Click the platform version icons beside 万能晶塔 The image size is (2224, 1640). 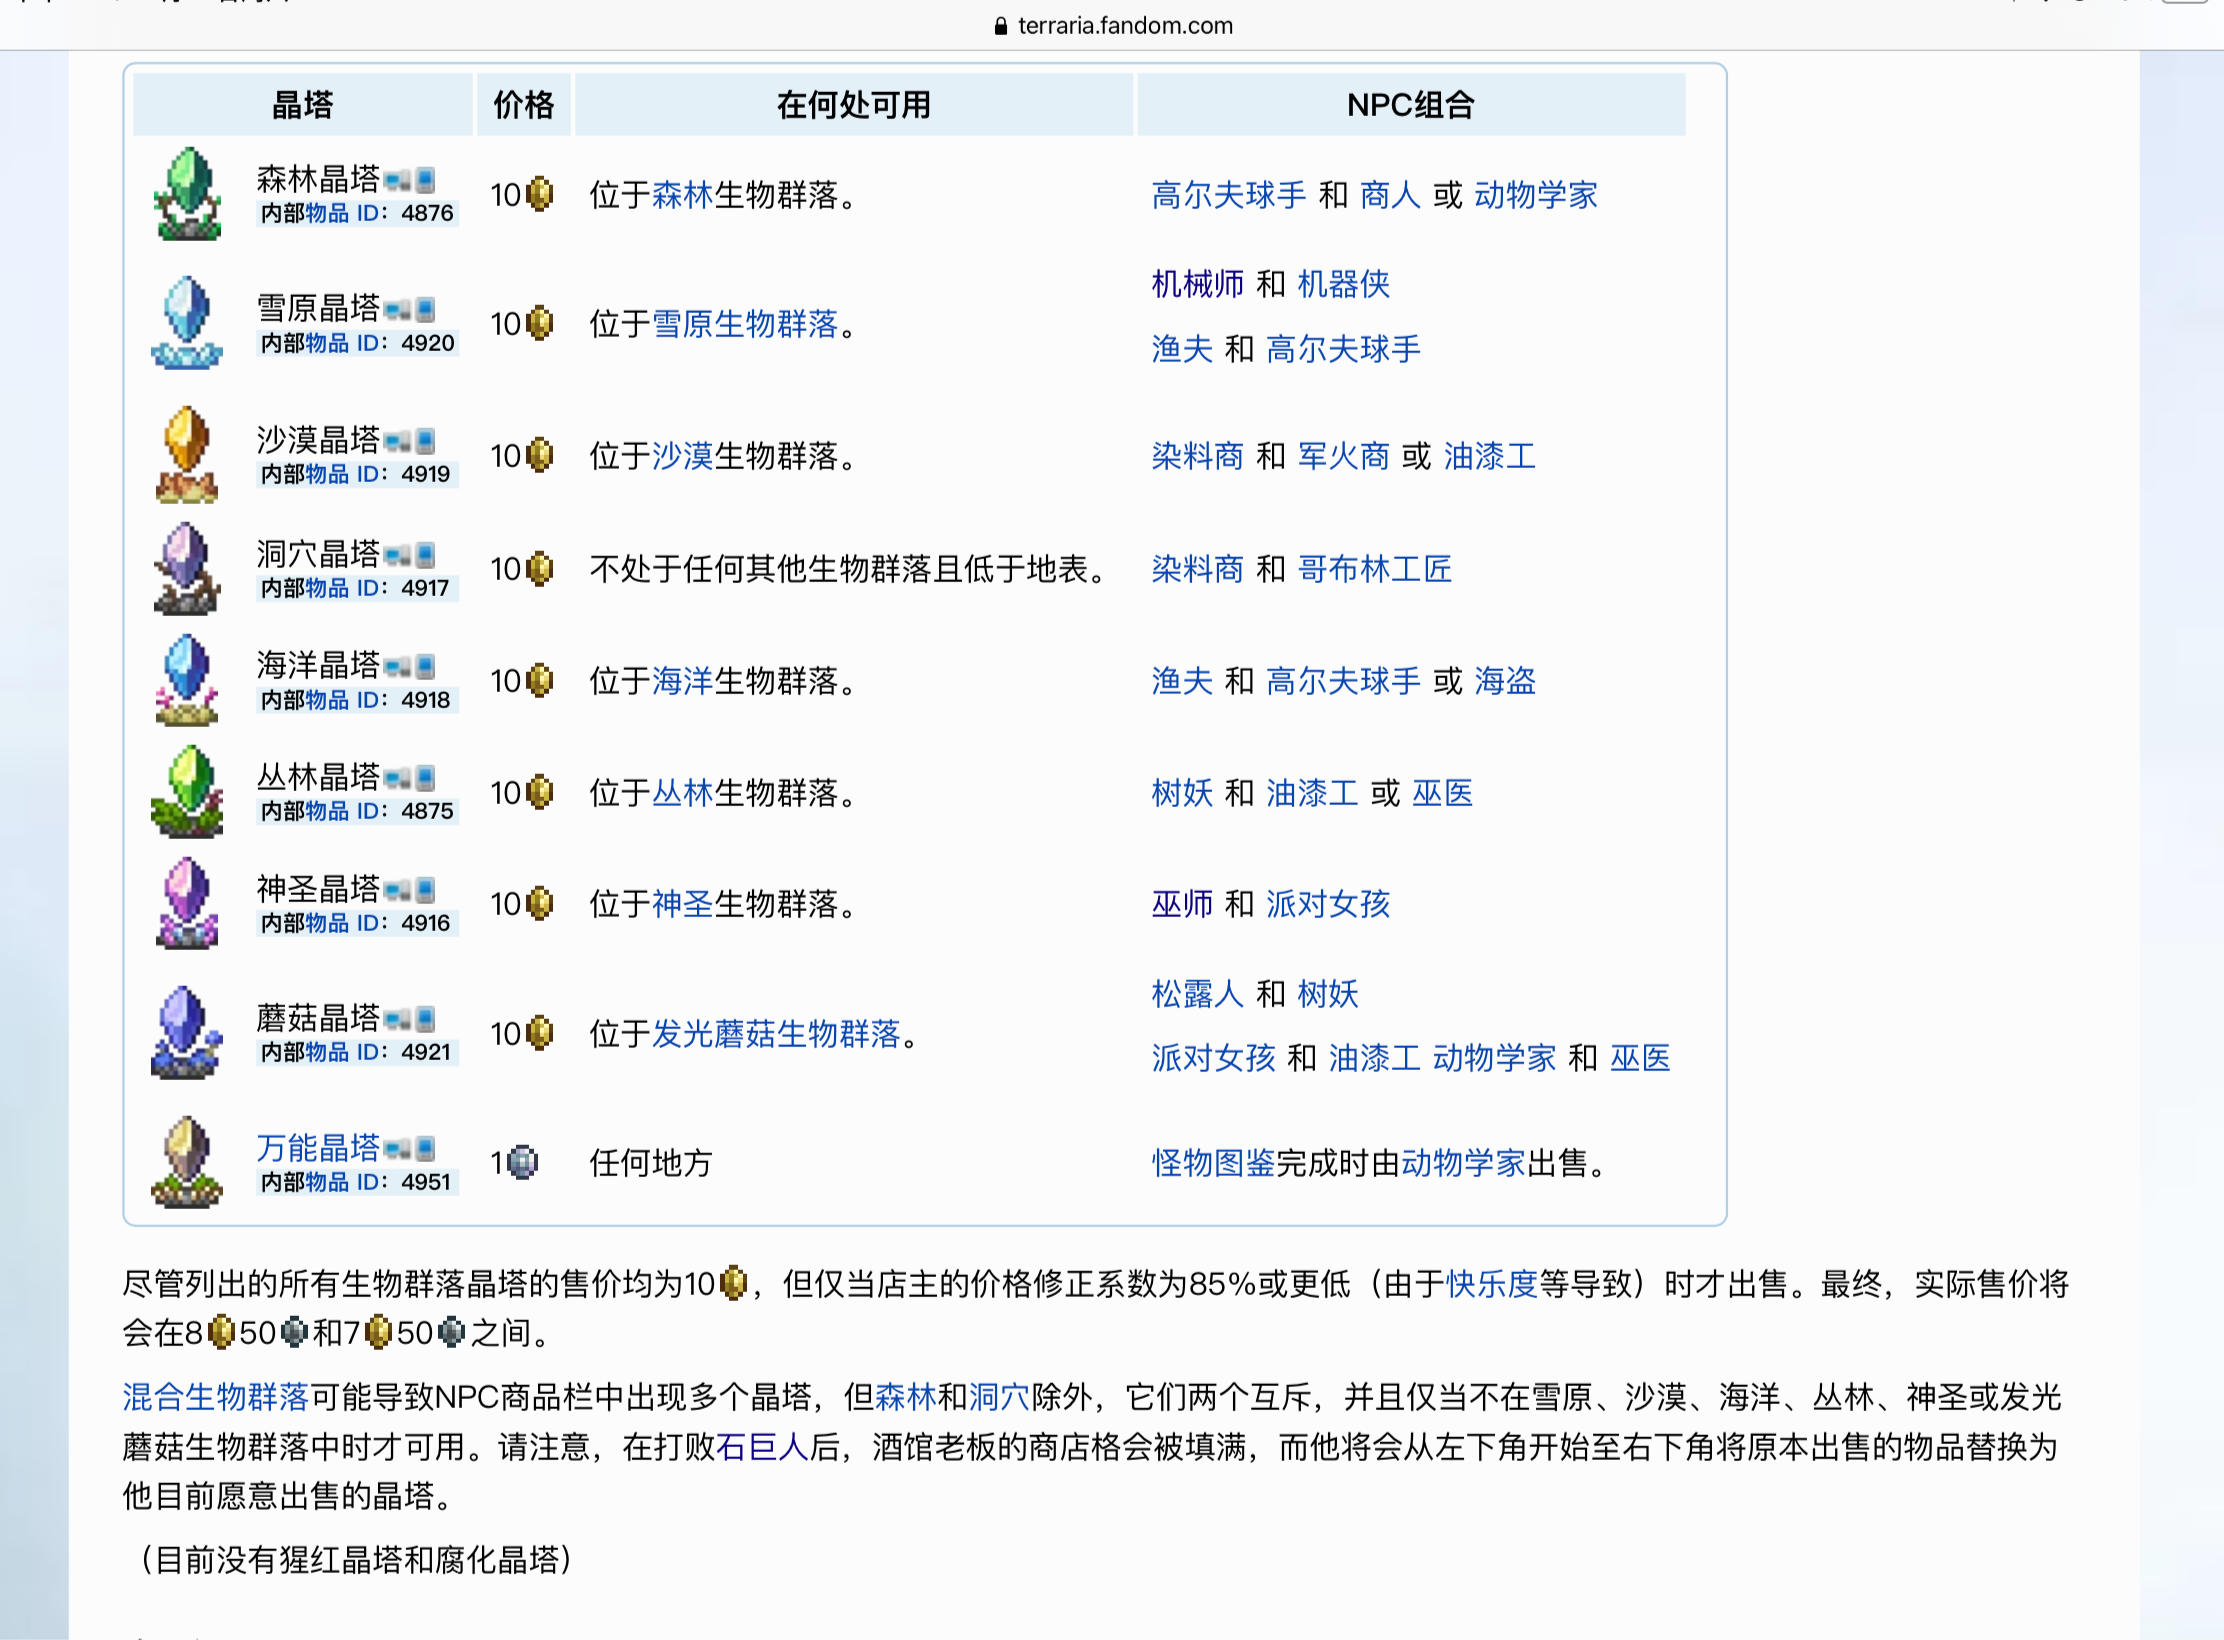pos(410,1148)
